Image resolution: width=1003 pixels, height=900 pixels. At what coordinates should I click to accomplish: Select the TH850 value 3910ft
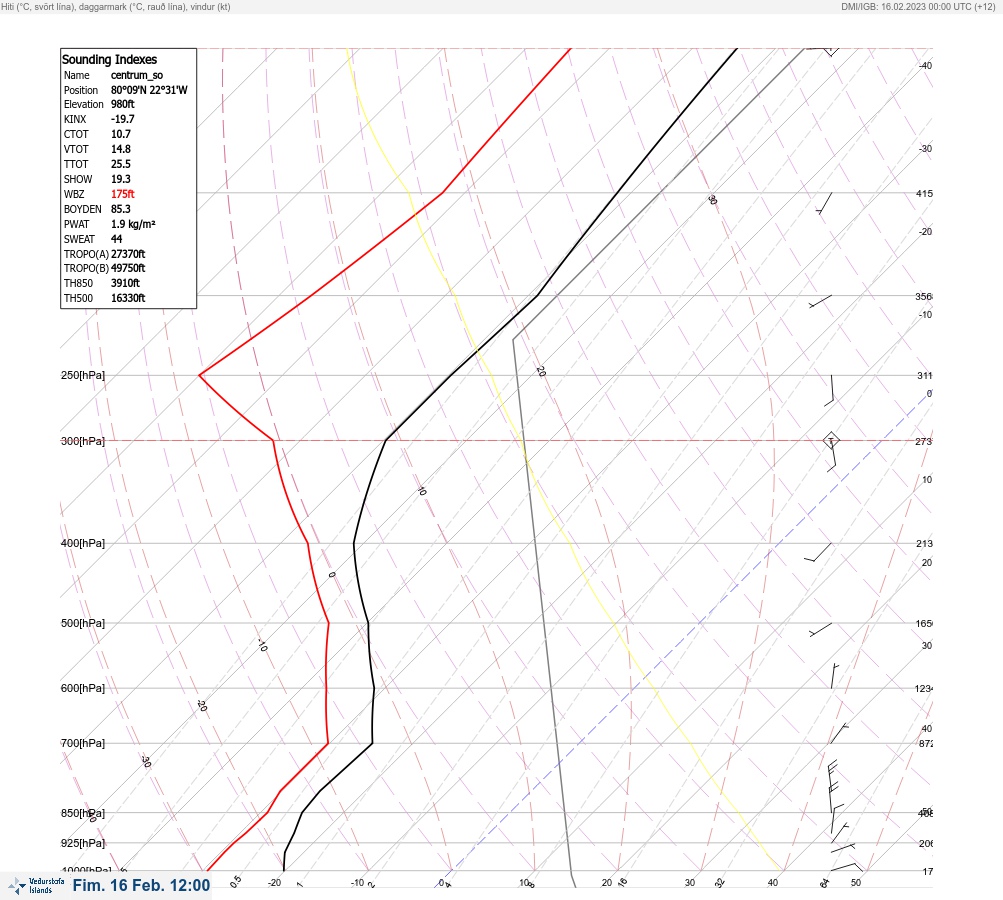click(125, 283)
